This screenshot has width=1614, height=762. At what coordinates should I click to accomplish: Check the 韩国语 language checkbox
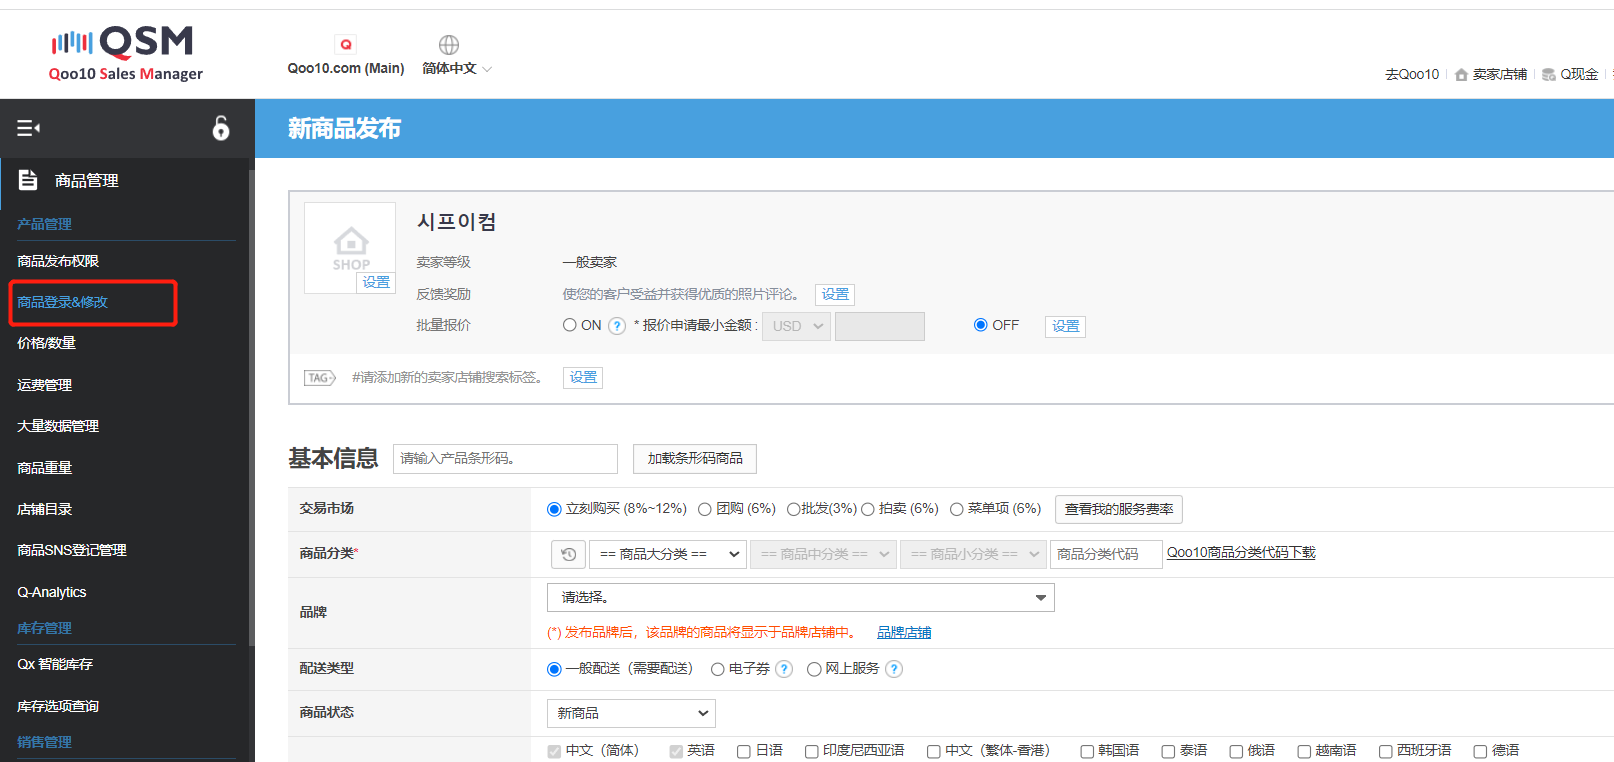pos(1087,751)
